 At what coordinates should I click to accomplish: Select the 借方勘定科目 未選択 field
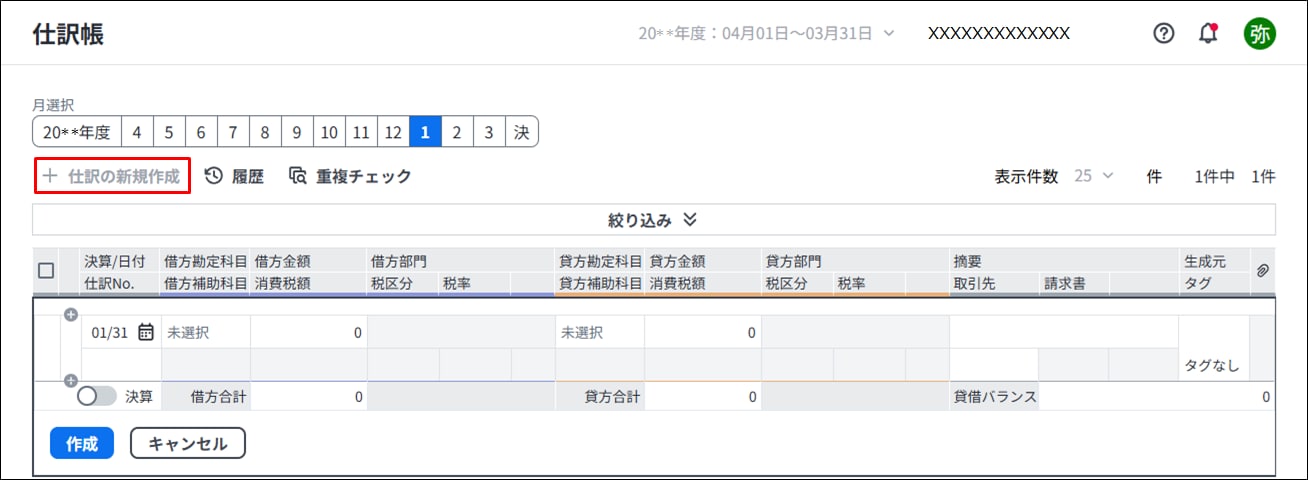[x=205, y=332]
